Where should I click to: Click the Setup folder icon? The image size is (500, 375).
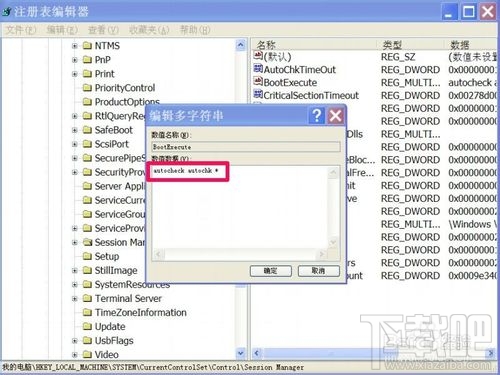(87, 256)
